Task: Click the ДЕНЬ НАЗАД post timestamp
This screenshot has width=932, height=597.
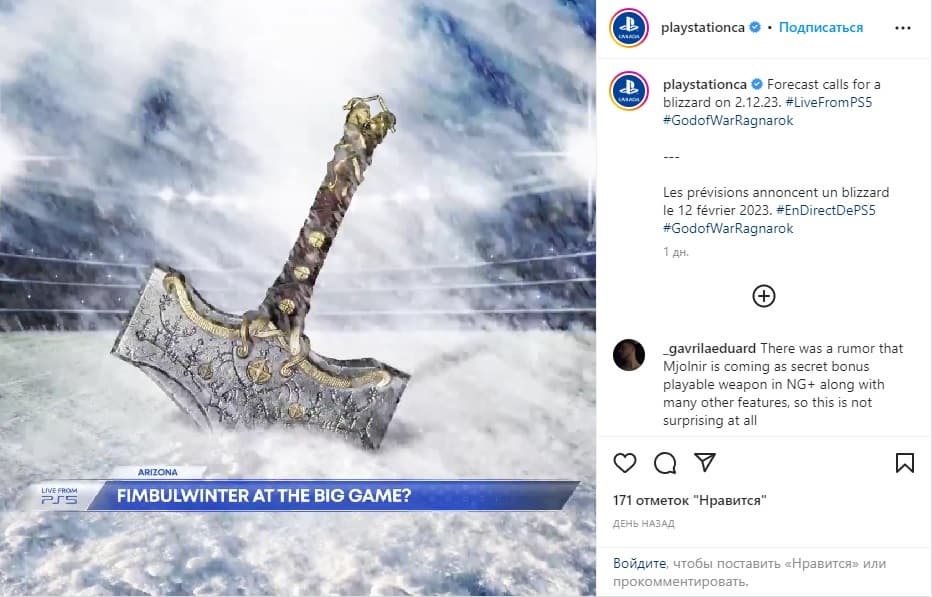Action: [644, 524]
